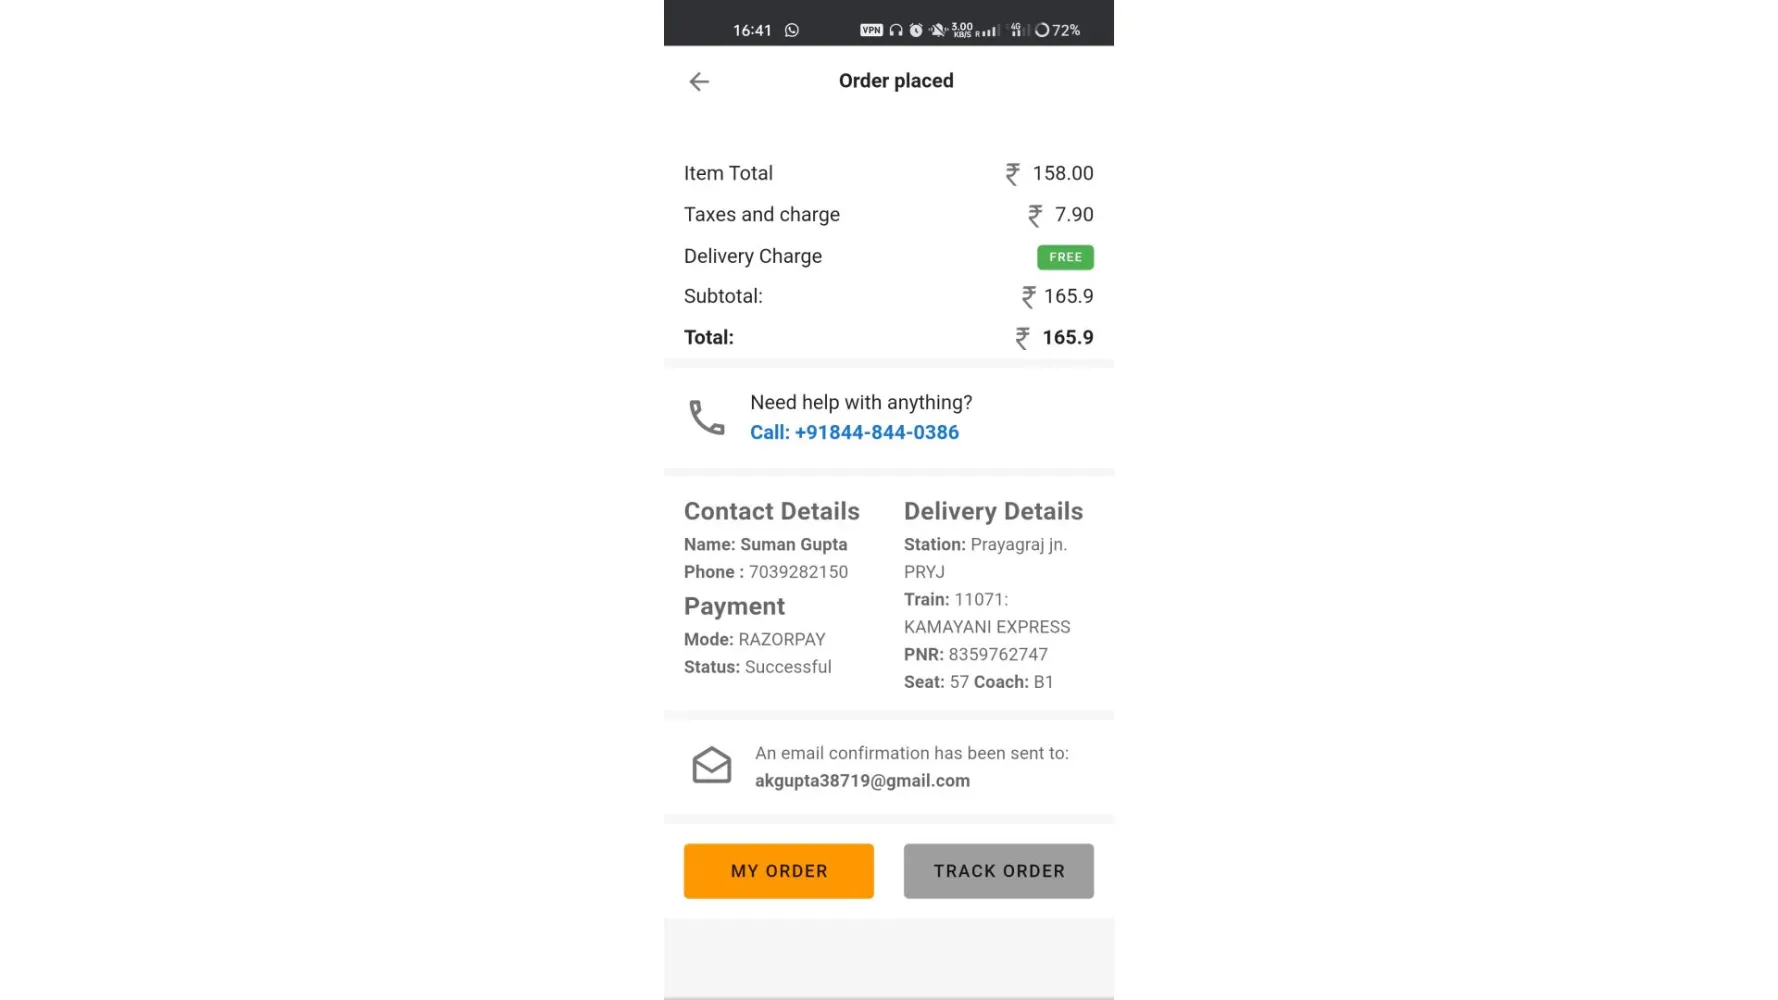This screenshot has height=1000, width=1778.
Task: Open Track Order button
Action: coord(999,871)
